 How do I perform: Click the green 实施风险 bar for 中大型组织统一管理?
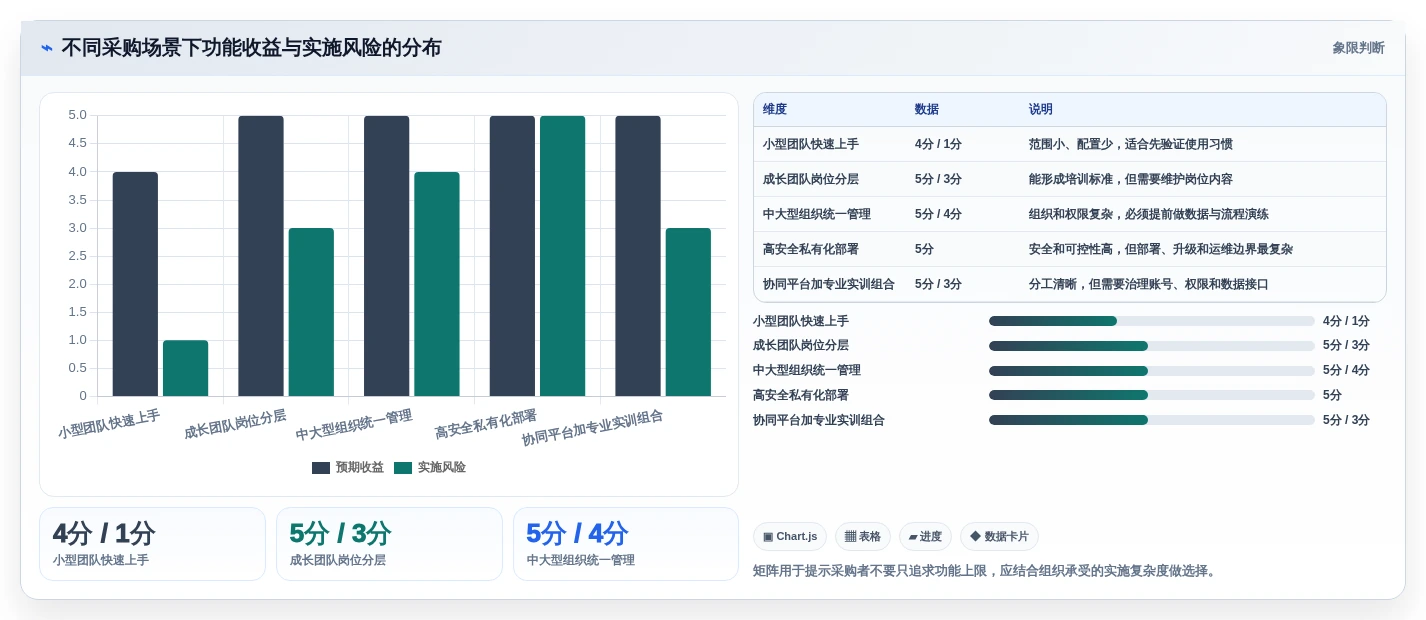(x=437, y=284)
